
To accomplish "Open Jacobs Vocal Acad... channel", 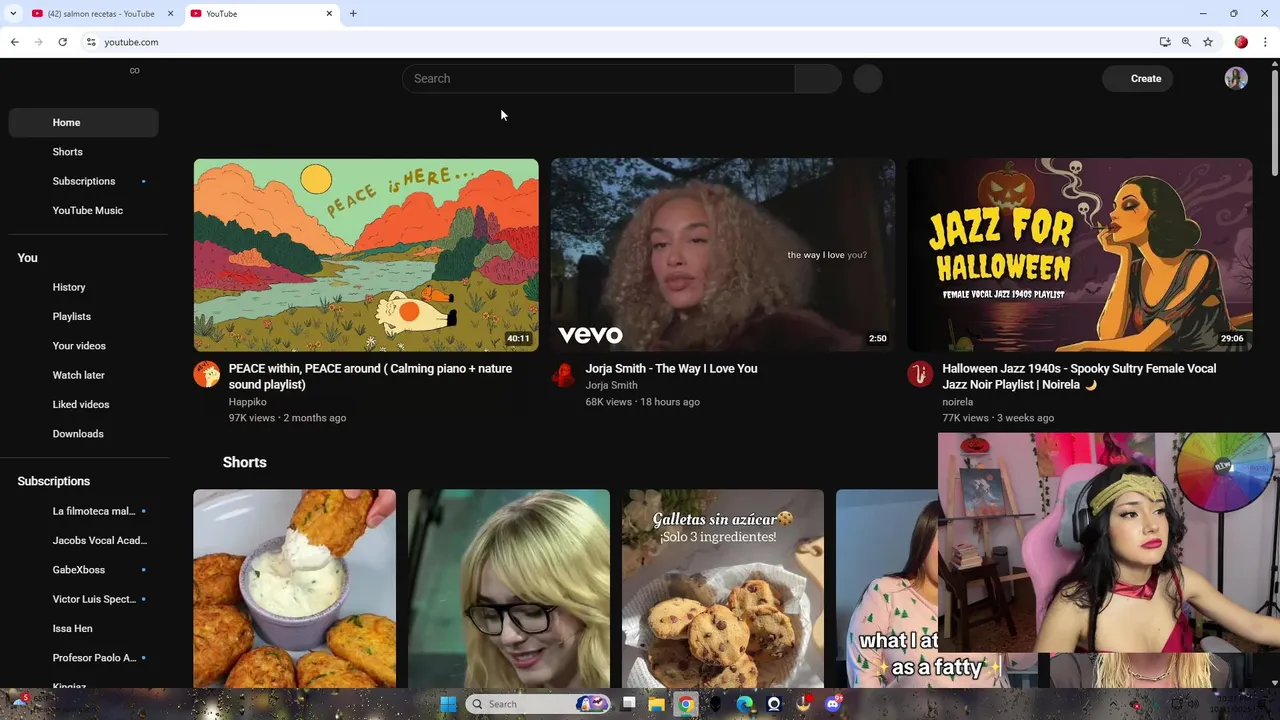I will (x=83, y=540).
